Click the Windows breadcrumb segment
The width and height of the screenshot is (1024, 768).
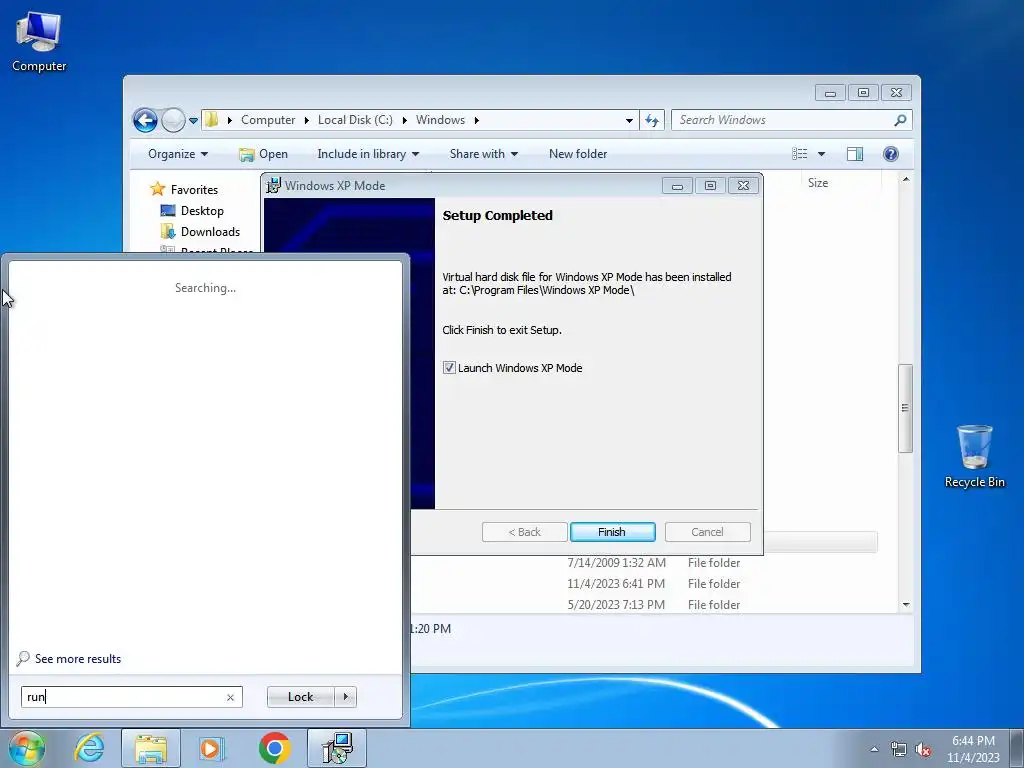[x=440, y=120]
